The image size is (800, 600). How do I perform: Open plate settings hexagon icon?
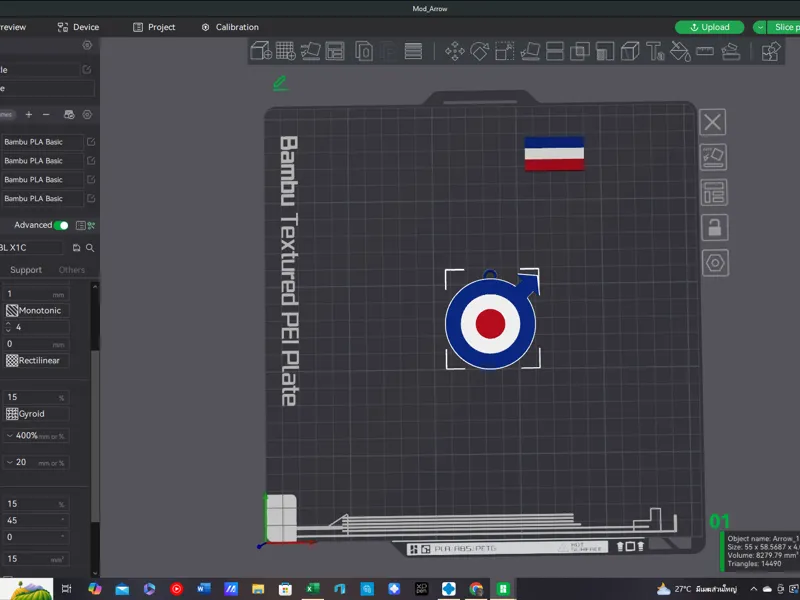715,263
